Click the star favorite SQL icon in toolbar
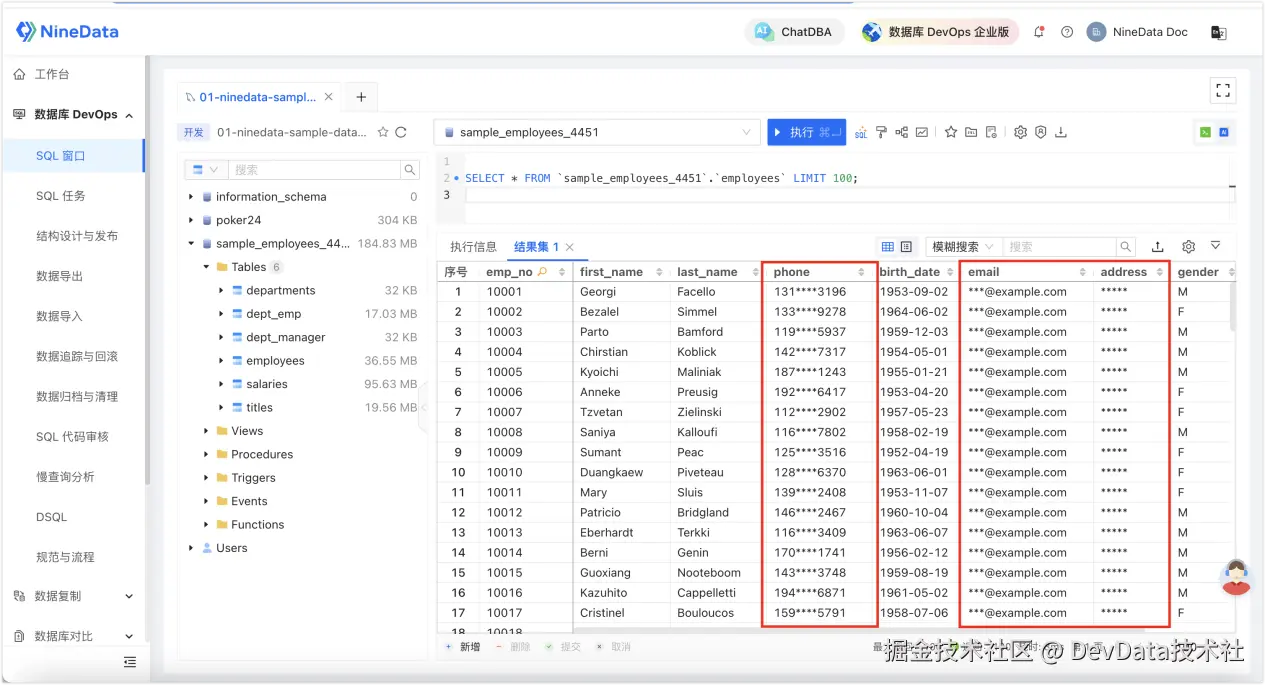Viewport: 1265px width, 685px height. 951,132
